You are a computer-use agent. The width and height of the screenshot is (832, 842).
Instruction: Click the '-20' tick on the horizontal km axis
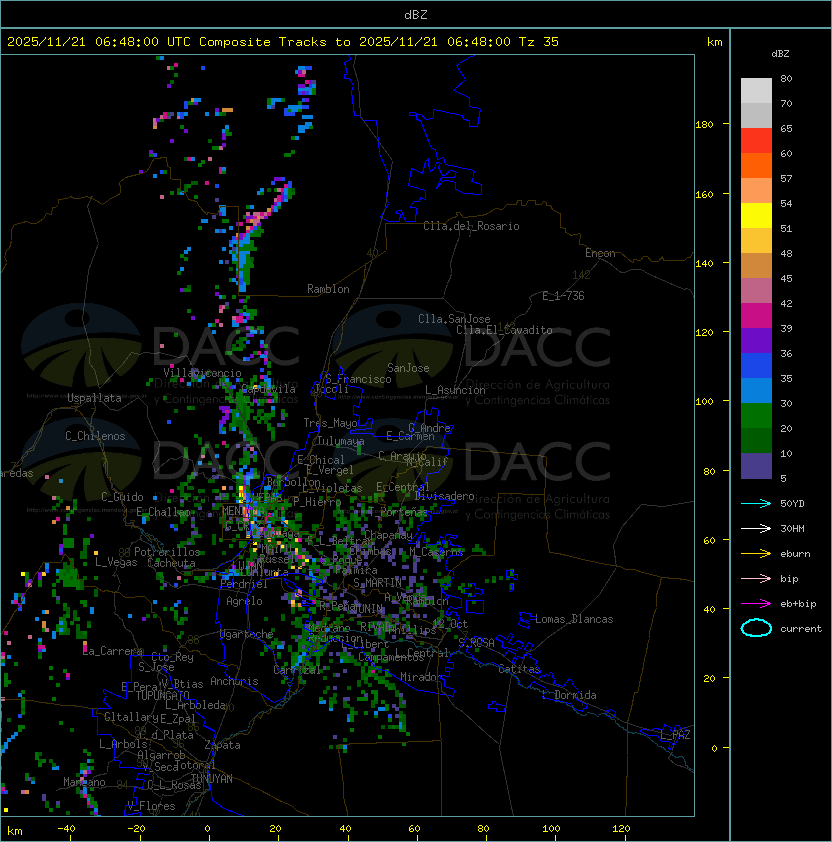click(x=136, y=829)
